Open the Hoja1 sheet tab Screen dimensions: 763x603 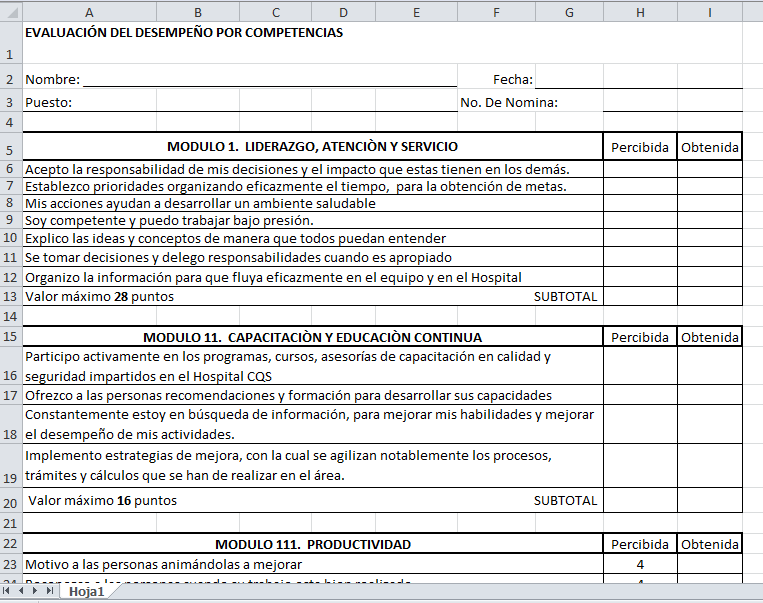87,591
